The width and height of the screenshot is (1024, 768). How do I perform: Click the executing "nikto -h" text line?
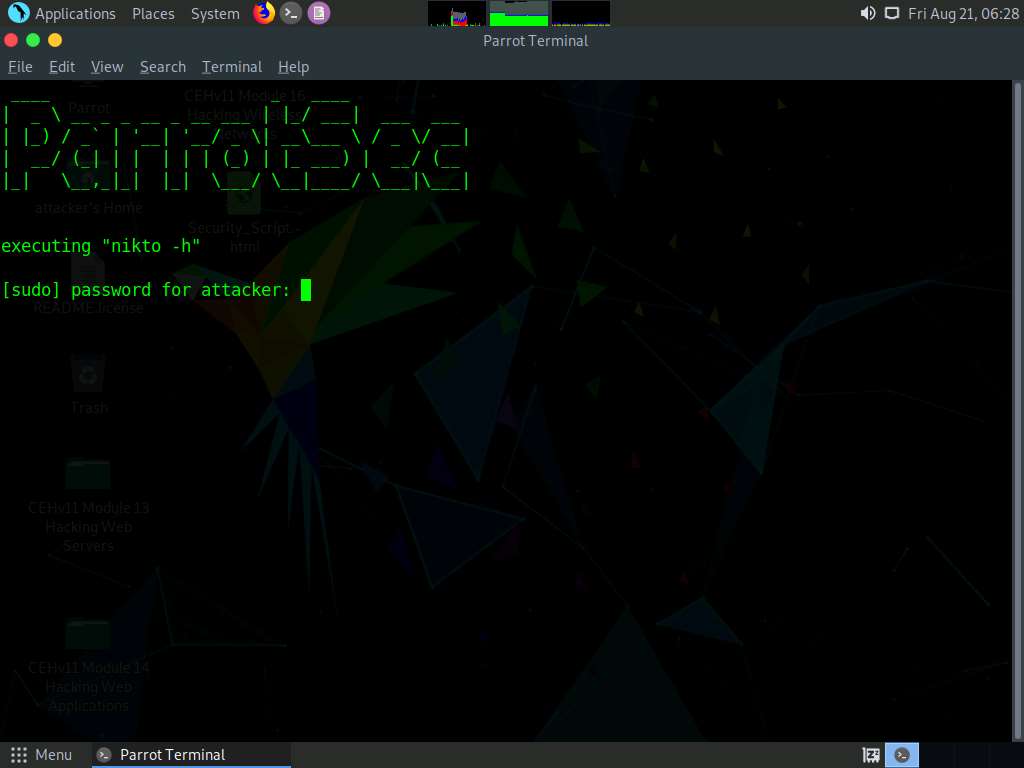(x=101, y=246)
